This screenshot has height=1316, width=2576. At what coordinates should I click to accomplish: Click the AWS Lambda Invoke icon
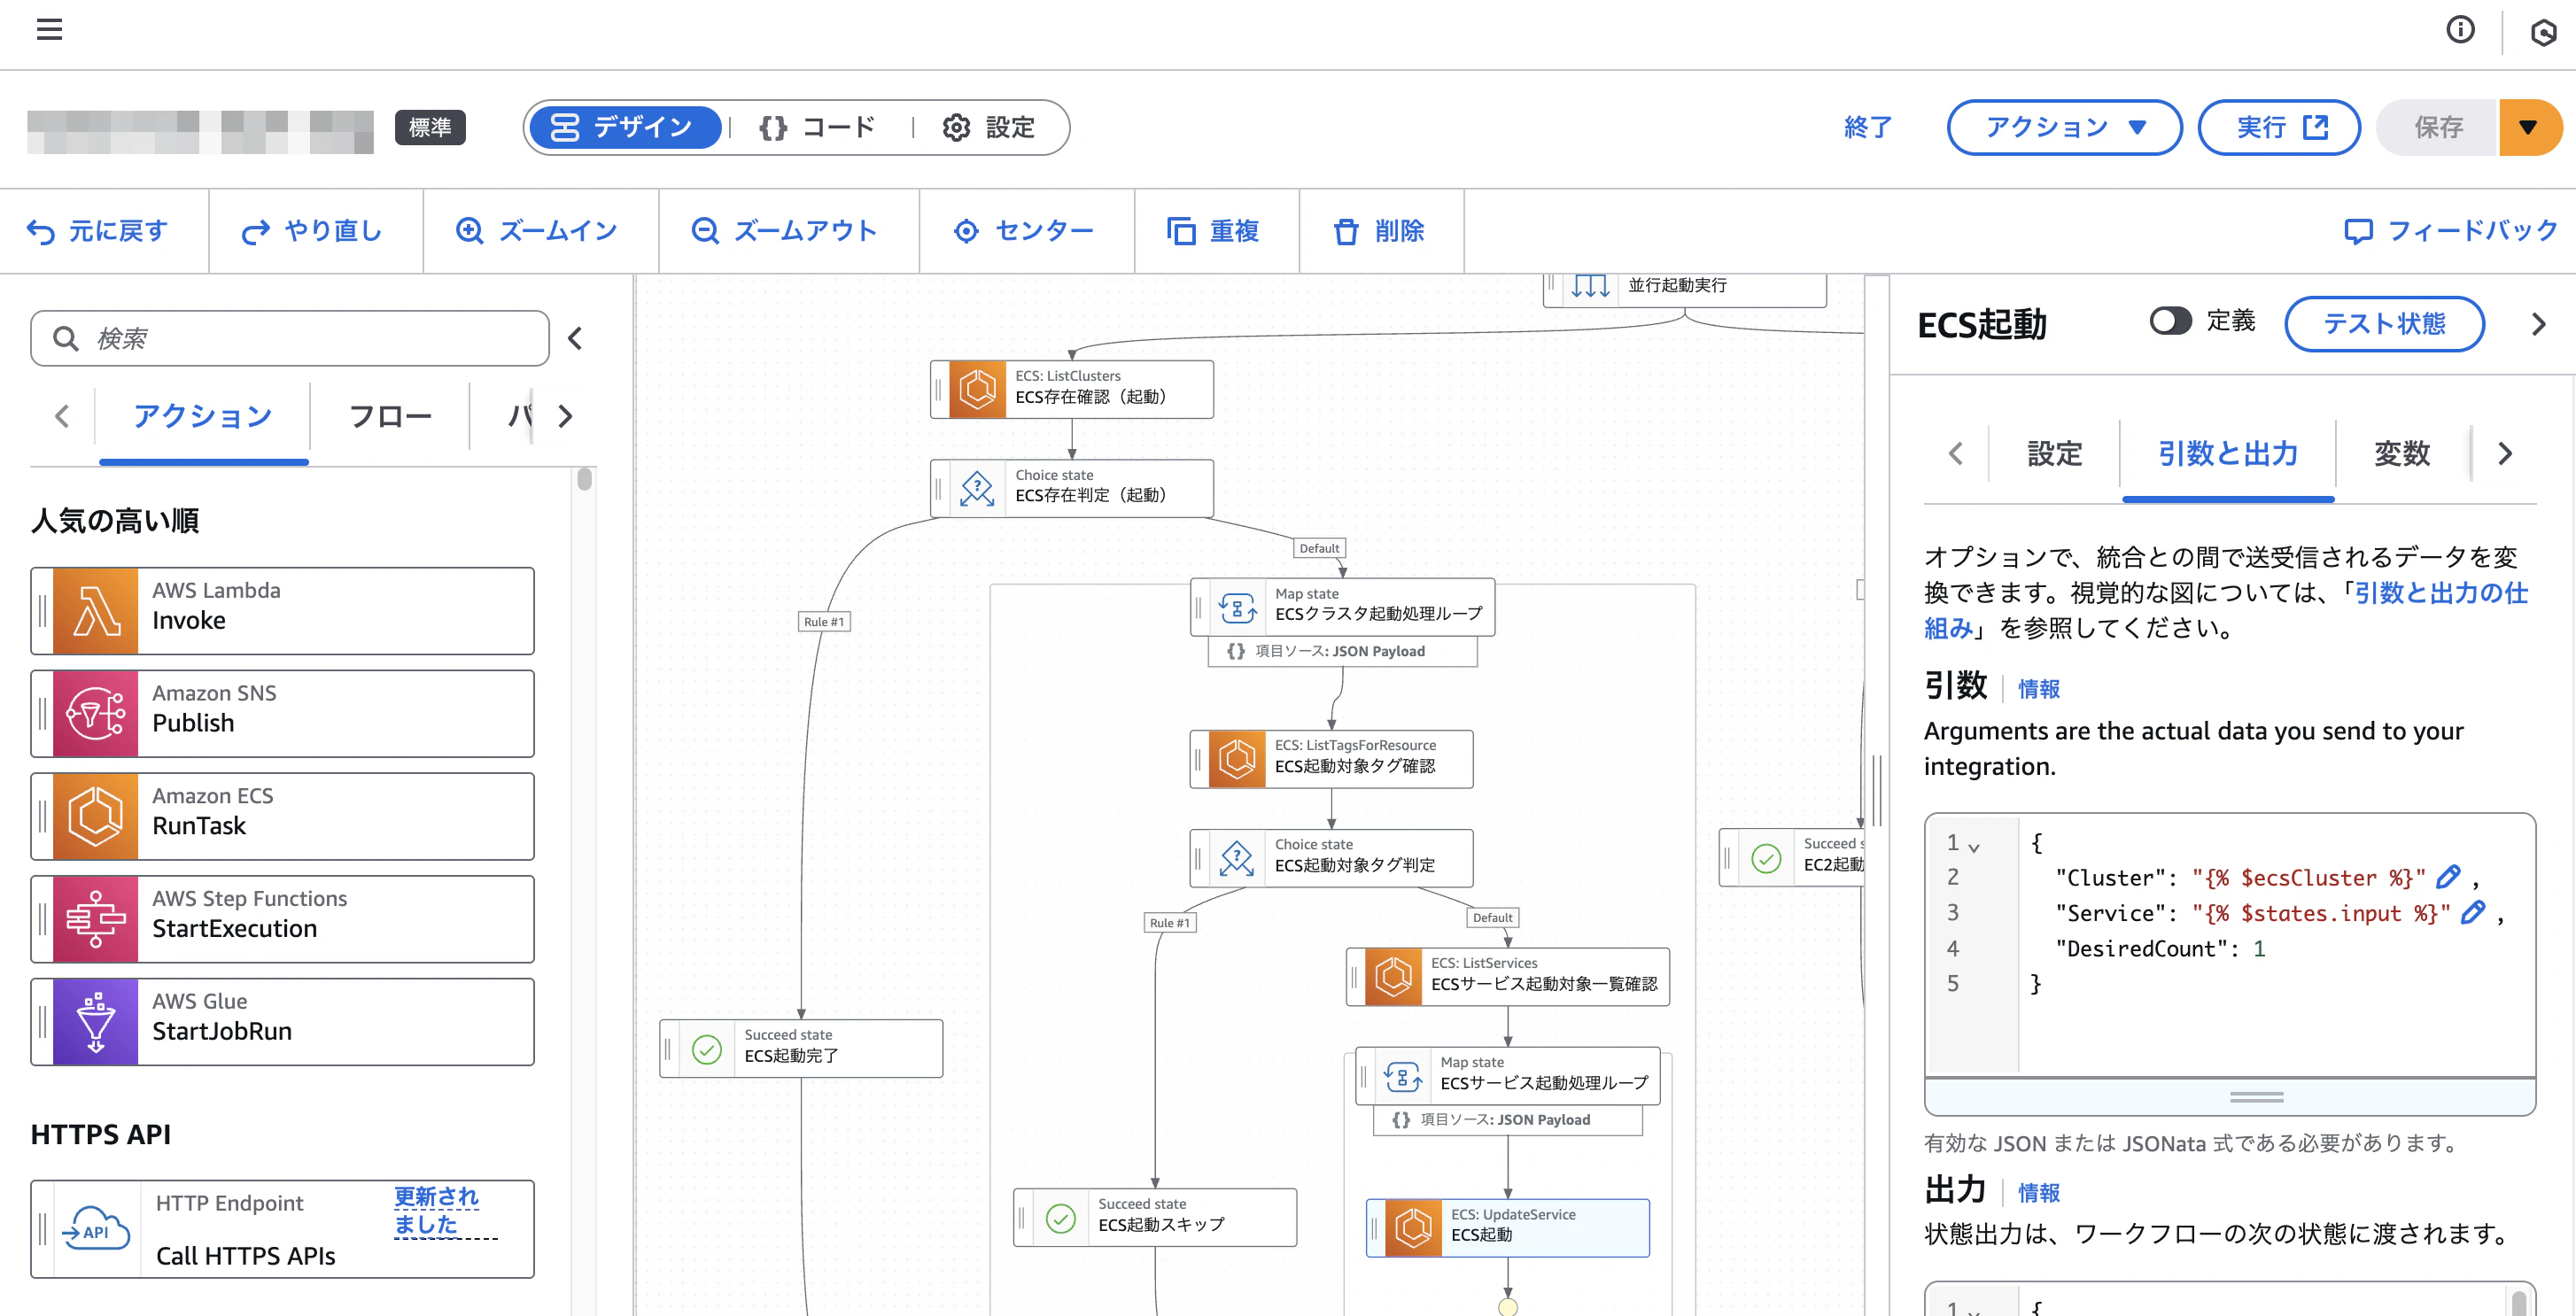point(95,611)
